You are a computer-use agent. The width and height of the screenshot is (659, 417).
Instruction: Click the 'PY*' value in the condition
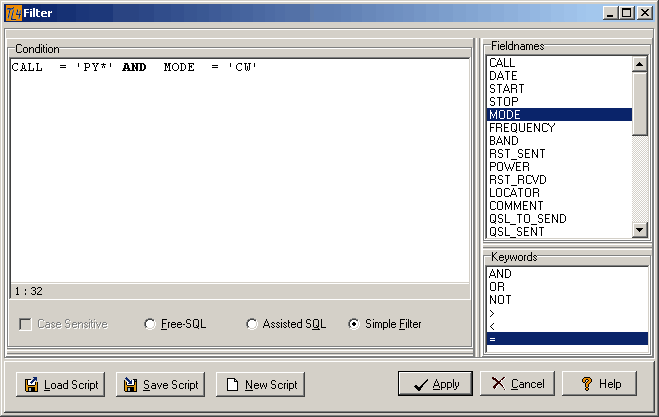(95, 67)
